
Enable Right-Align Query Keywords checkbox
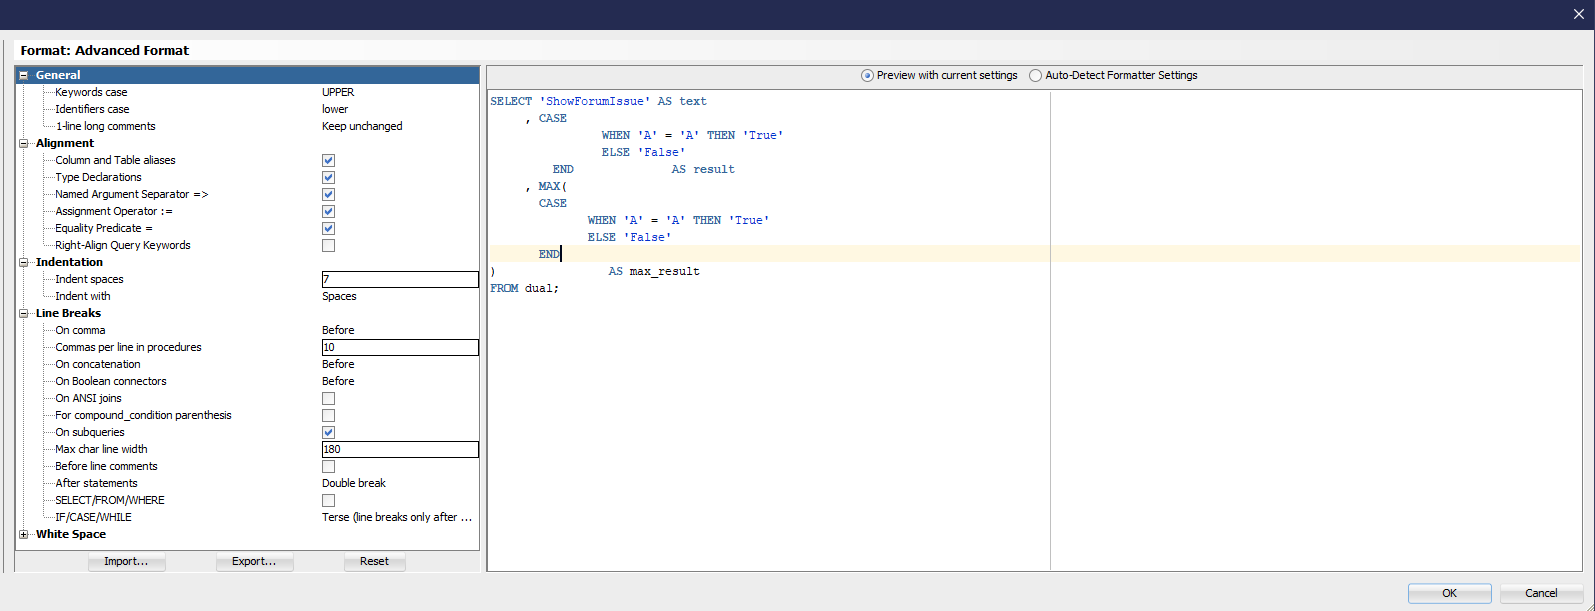(328, 245)
